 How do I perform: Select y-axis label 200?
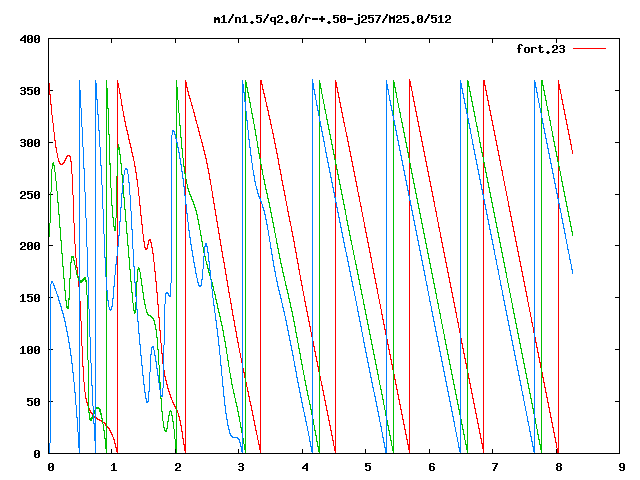point(30,246)
